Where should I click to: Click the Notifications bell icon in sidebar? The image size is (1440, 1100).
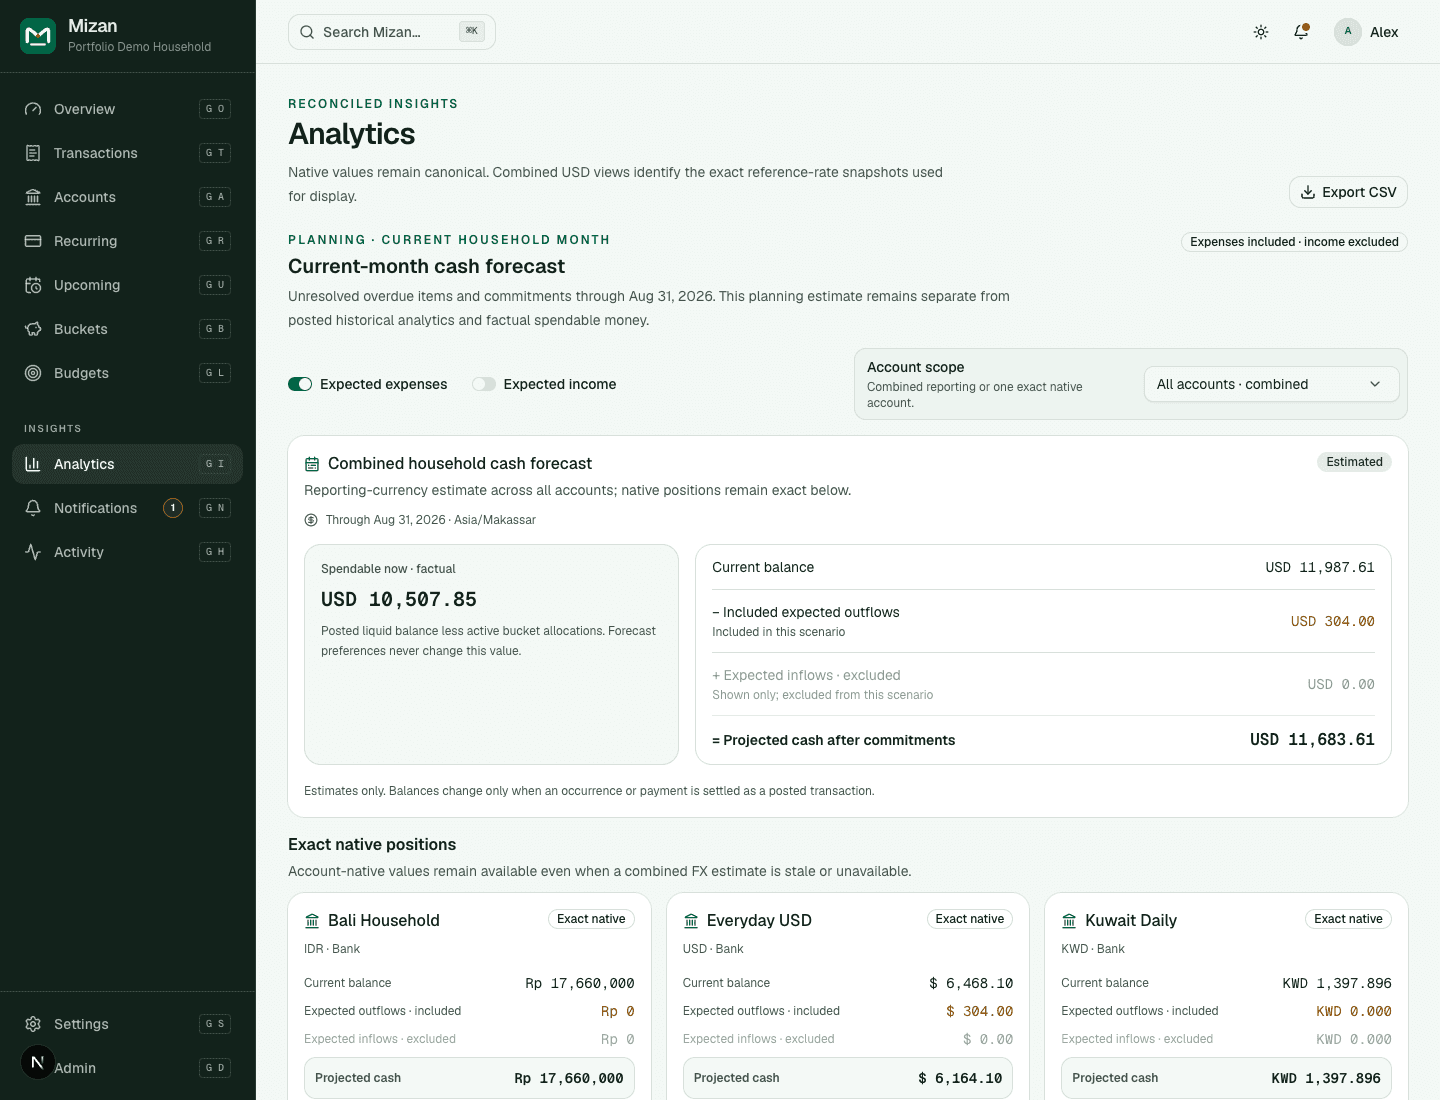33,508
